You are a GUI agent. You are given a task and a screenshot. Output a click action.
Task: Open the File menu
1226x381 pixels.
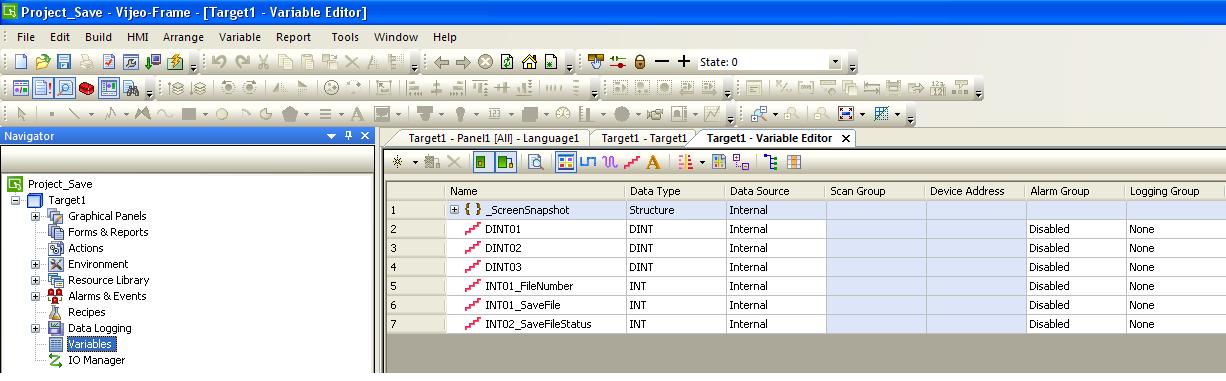pyautogui.click(x=26, y=37)
